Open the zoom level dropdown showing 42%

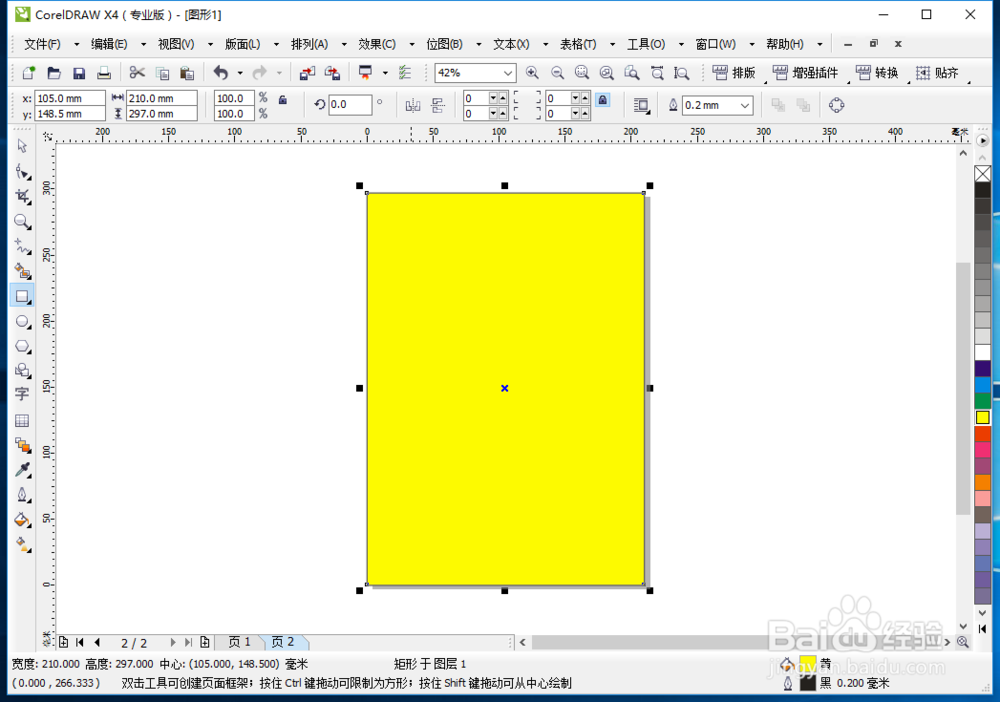(506, 72)
